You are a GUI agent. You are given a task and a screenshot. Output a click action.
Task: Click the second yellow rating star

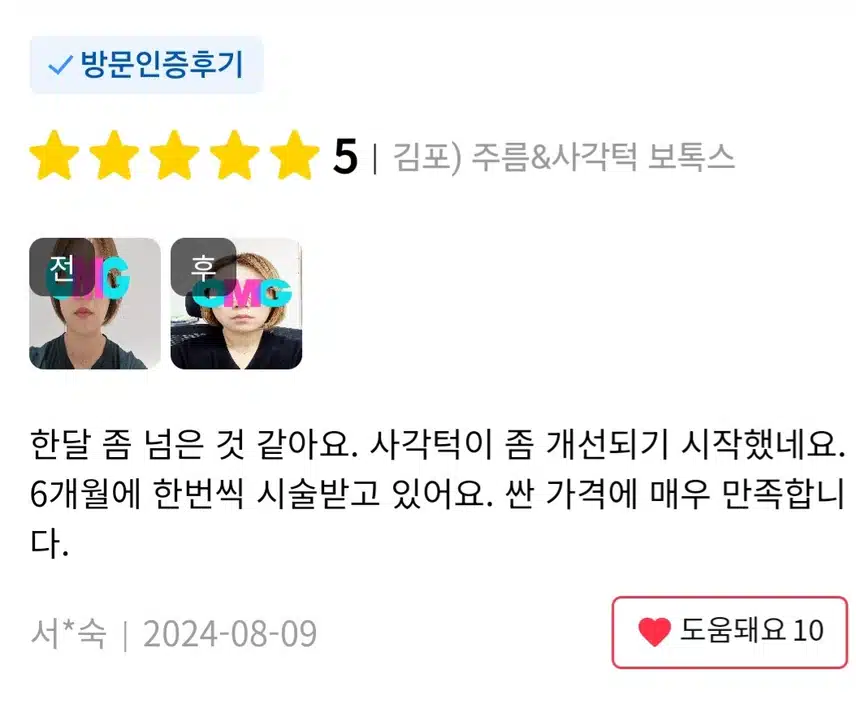pos(114,156)
